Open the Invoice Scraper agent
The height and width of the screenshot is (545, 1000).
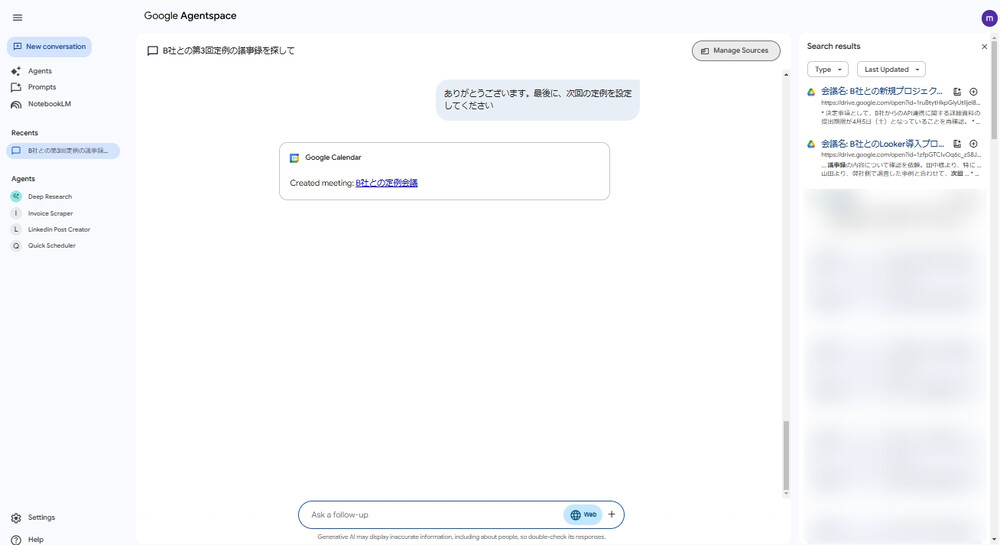click(x=50, y=214)
